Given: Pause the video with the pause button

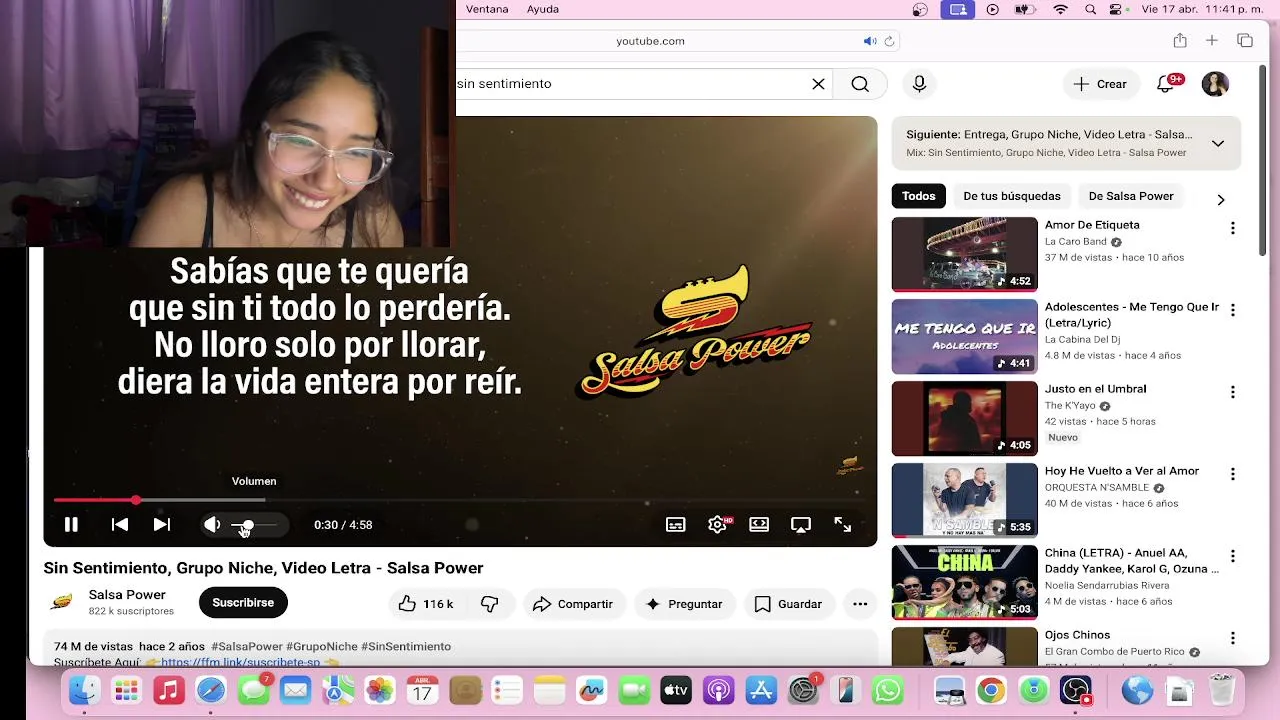Looking at the screenshot, I should coord(71,524).
